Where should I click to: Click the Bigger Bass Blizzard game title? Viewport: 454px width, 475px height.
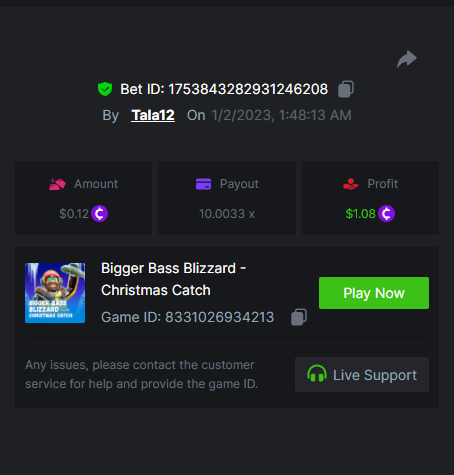(174, 279)
